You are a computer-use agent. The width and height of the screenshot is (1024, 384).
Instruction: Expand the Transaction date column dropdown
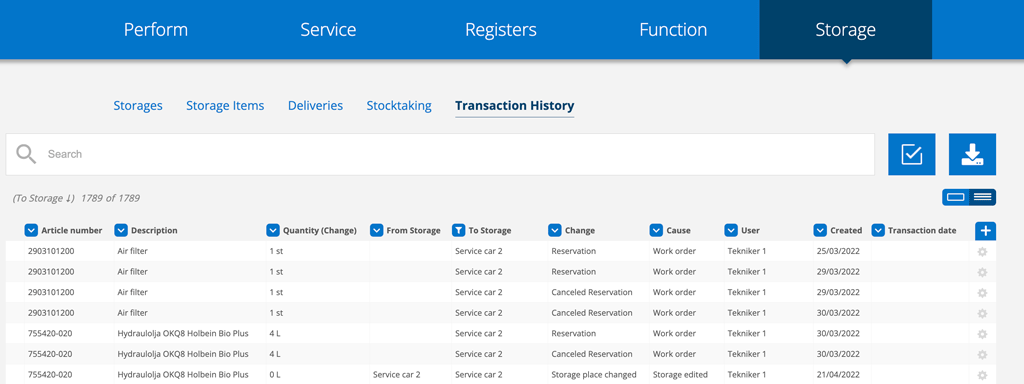(878, 231)
